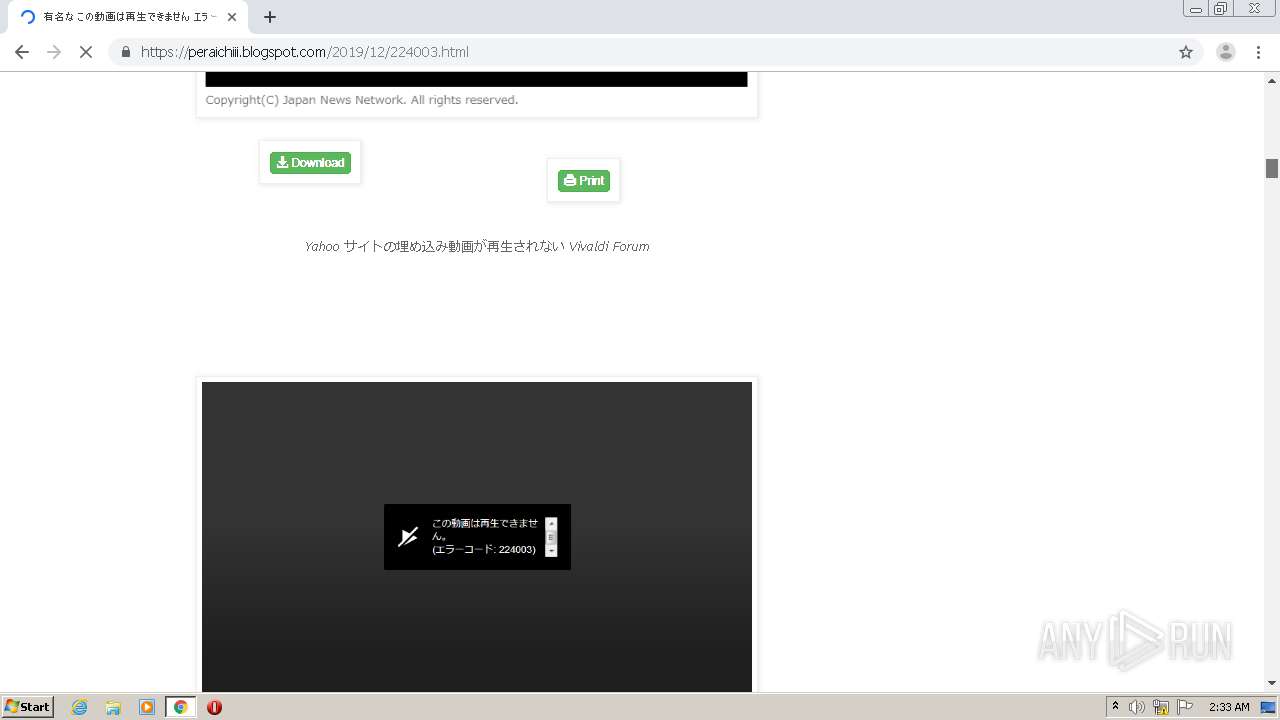
Task: Click scroll-down arrow in error message box
Action: (x=551, y=551)
